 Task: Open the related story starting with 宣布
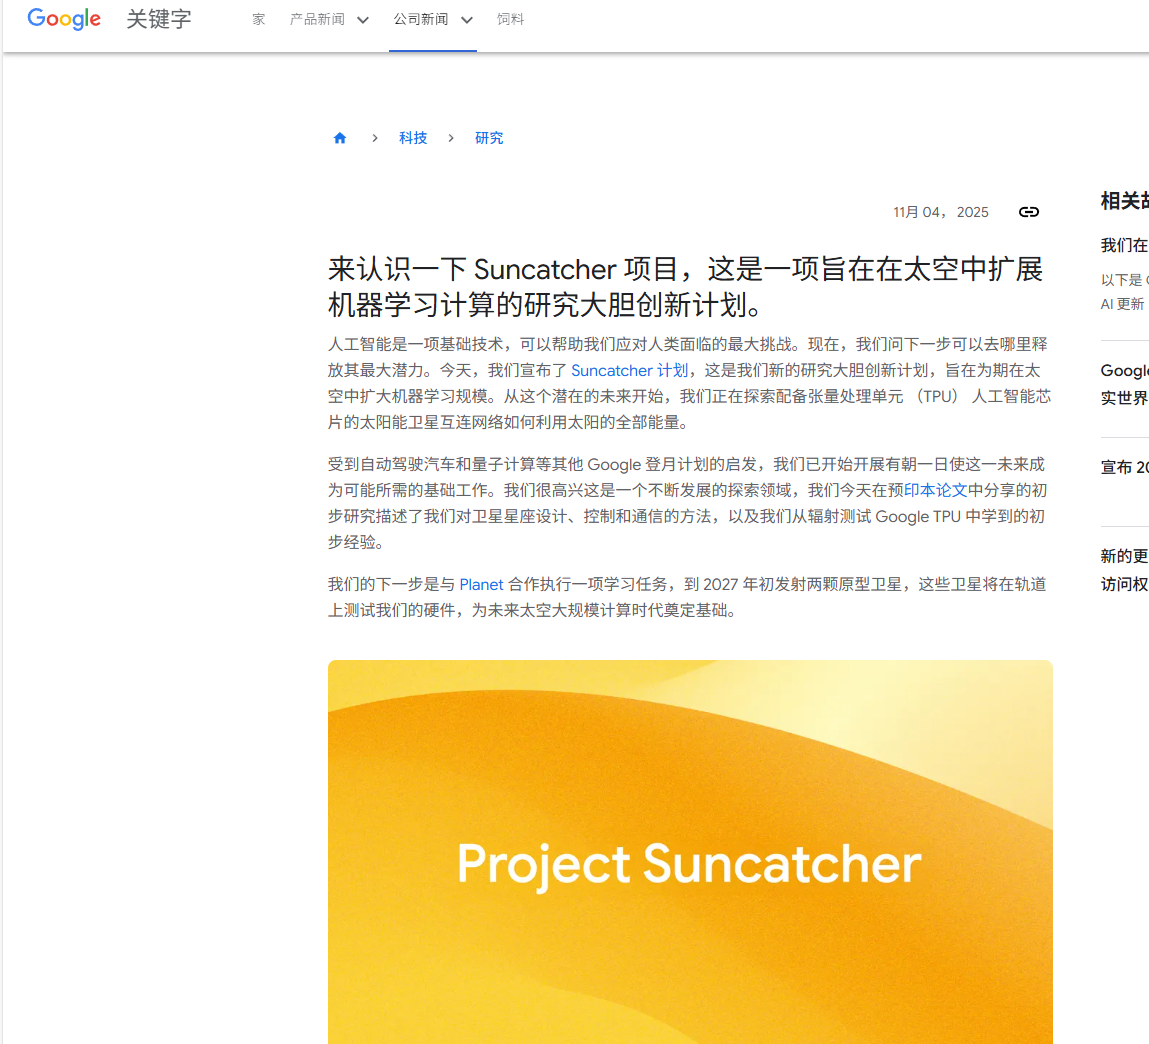[1124, 467]
